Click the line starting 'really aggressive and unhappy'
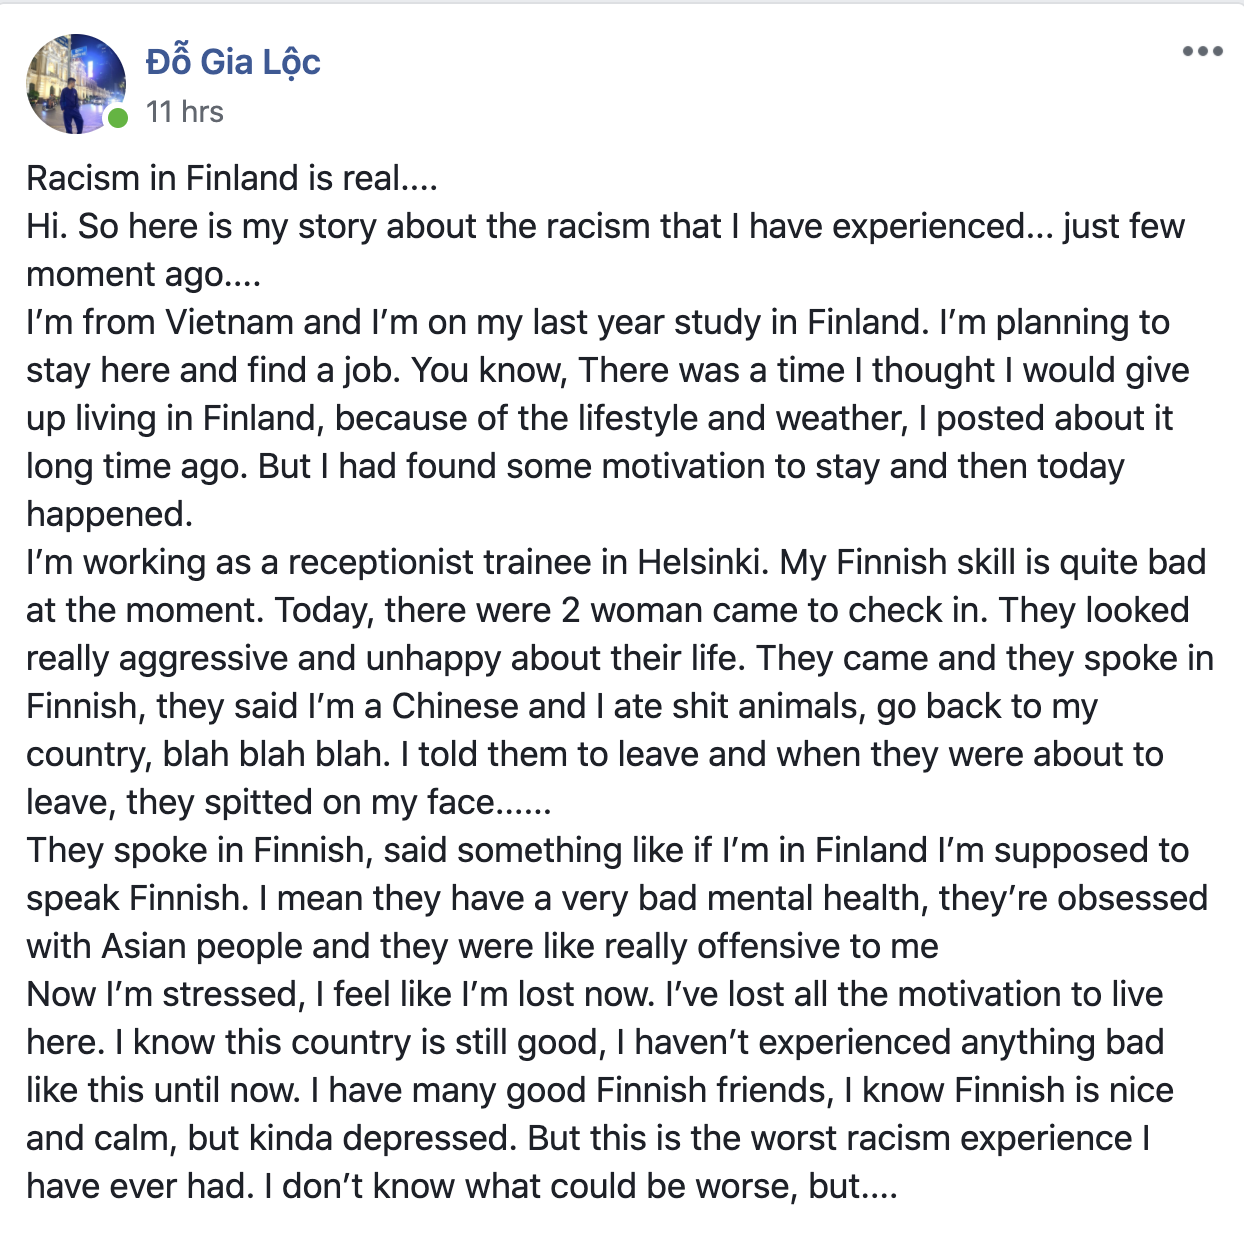 click(620, 658)
